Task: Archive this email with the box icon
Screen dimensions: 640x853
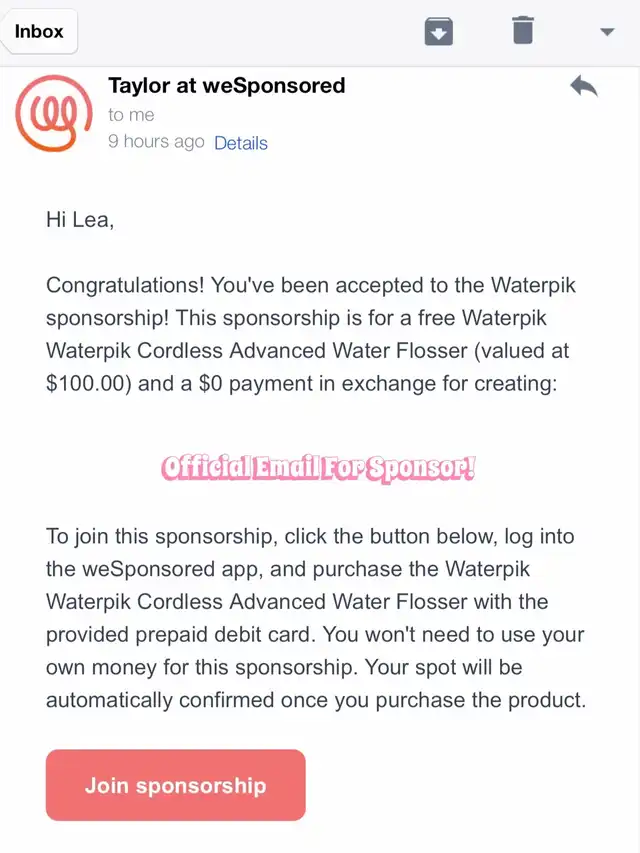Action: [439, 31]
